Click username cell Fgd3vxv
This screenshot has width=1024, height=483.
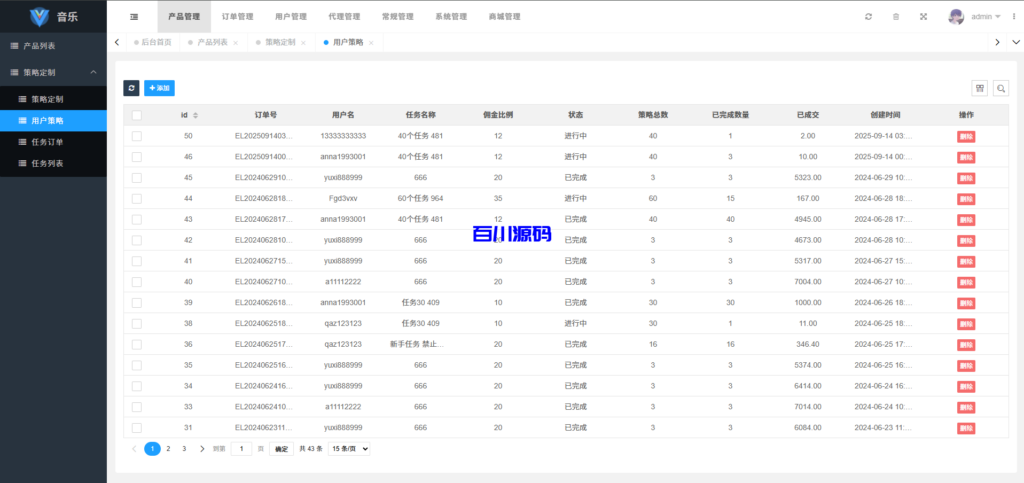[343, 199]
